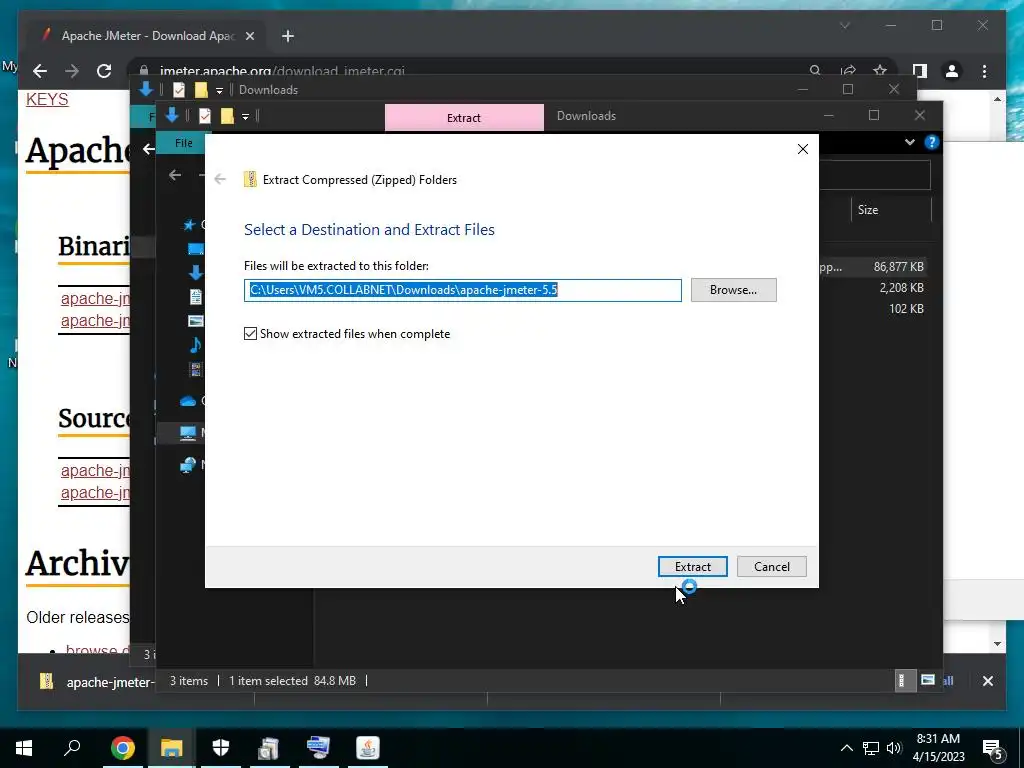The height and width of the screenshot is (768, 1024).
Task: Click New Folder icon in back Downloads window
Action: click(x=200, y=90)
